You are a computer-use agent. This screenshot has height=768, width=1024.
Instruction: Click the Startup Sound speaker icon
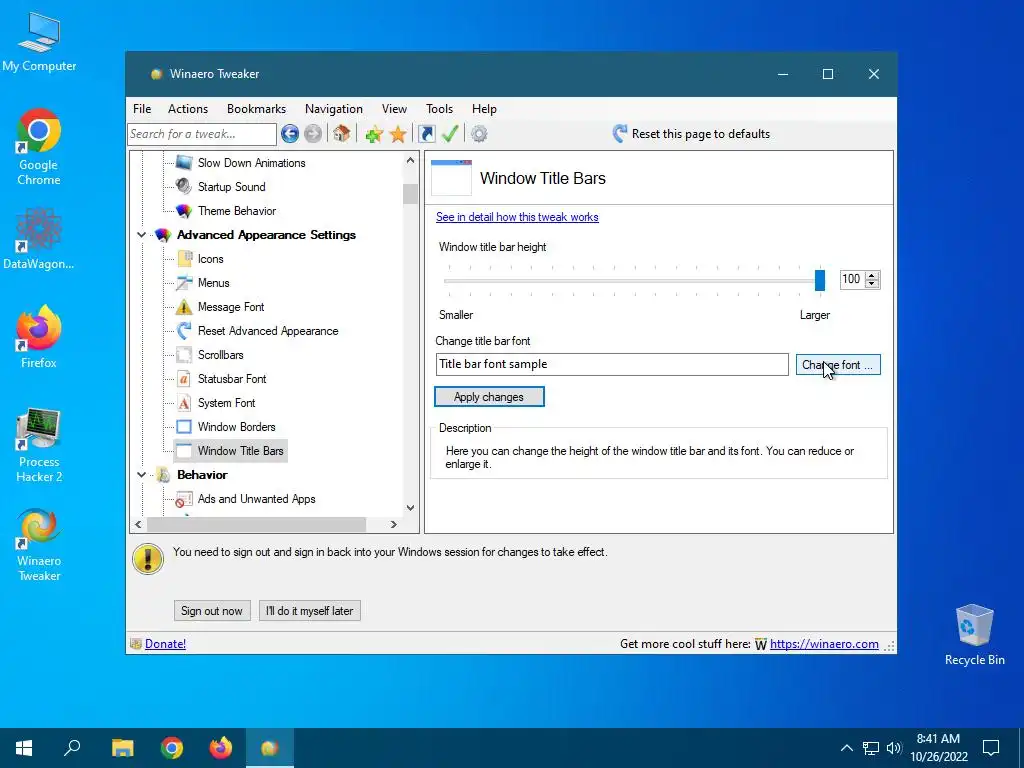tap(184, 187)
